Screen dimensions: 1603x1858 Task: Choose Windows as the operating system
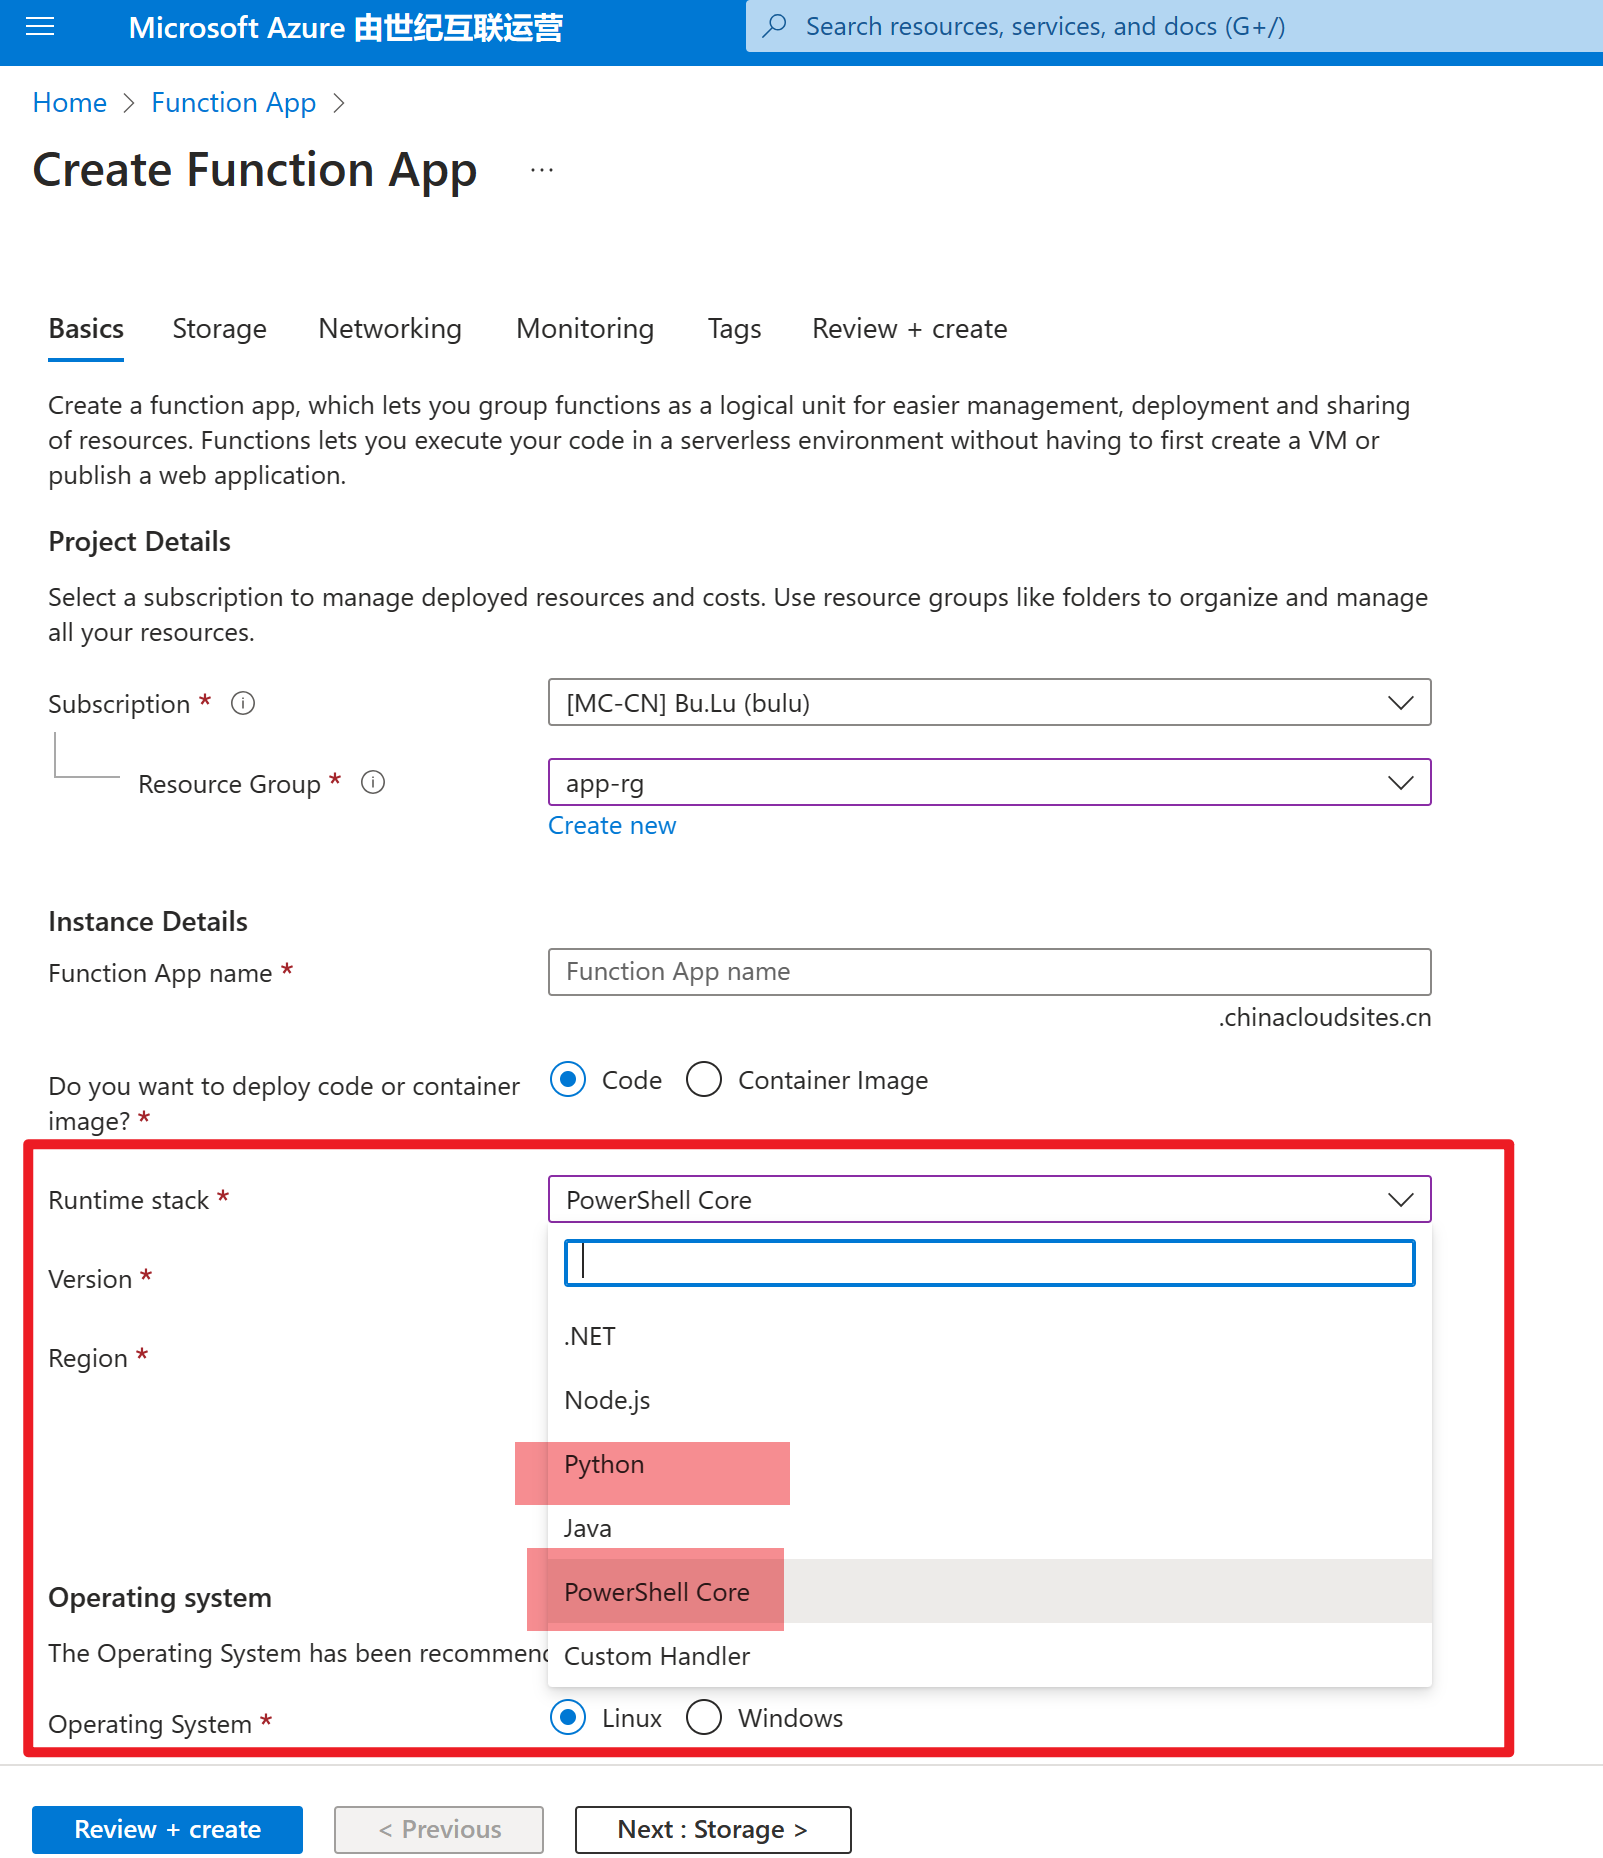pyautogui.click(x=704, y=1717)
